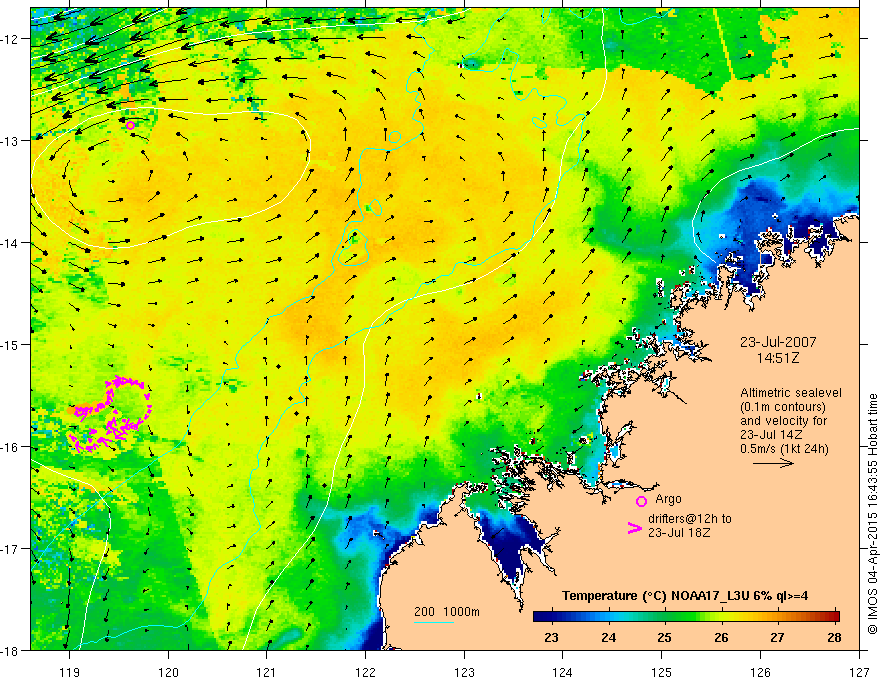The width and height of the screenshot is (880, 680).
Task: Click the '120' longitude axis label
Action: (168, 672)
